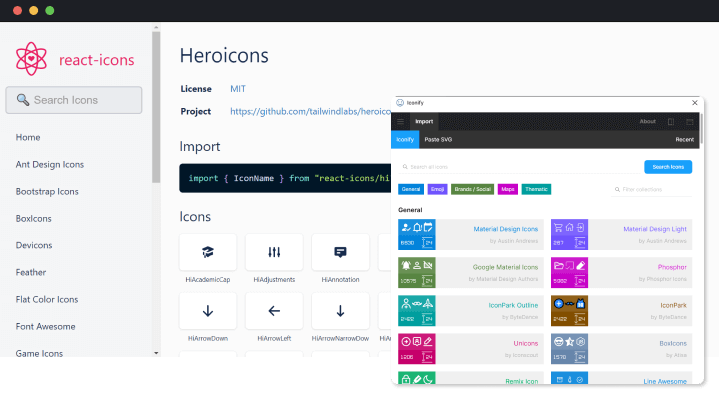The width and height of the screenshot is (719, 398).
Task: Open the Phosphor magenta collection thumbnail
Action: [x=569, y=272]
